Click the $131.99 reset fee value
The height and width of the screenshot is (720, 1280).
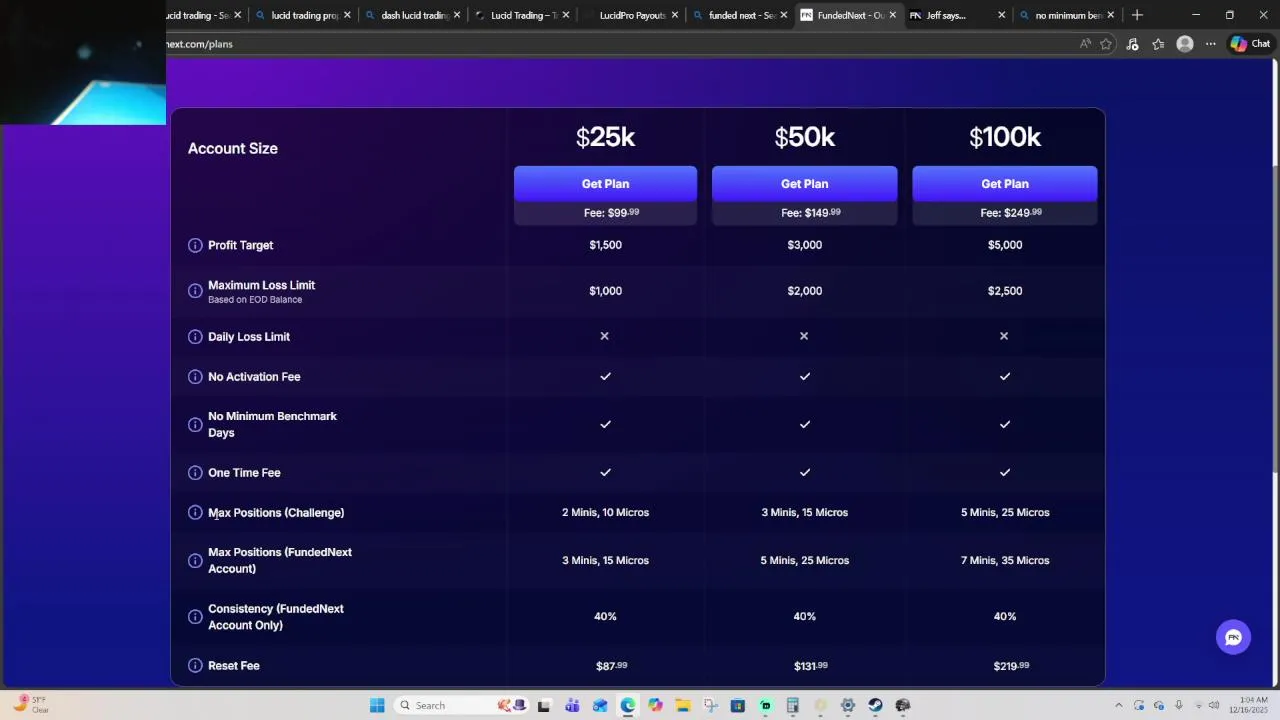click(x=810, y=666)
